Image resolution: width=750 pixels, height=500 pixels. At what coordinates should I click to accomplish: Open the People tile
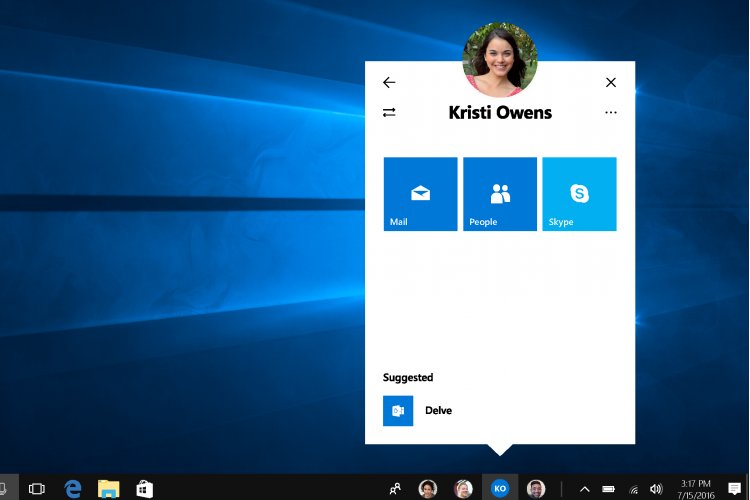coord(500,194)
